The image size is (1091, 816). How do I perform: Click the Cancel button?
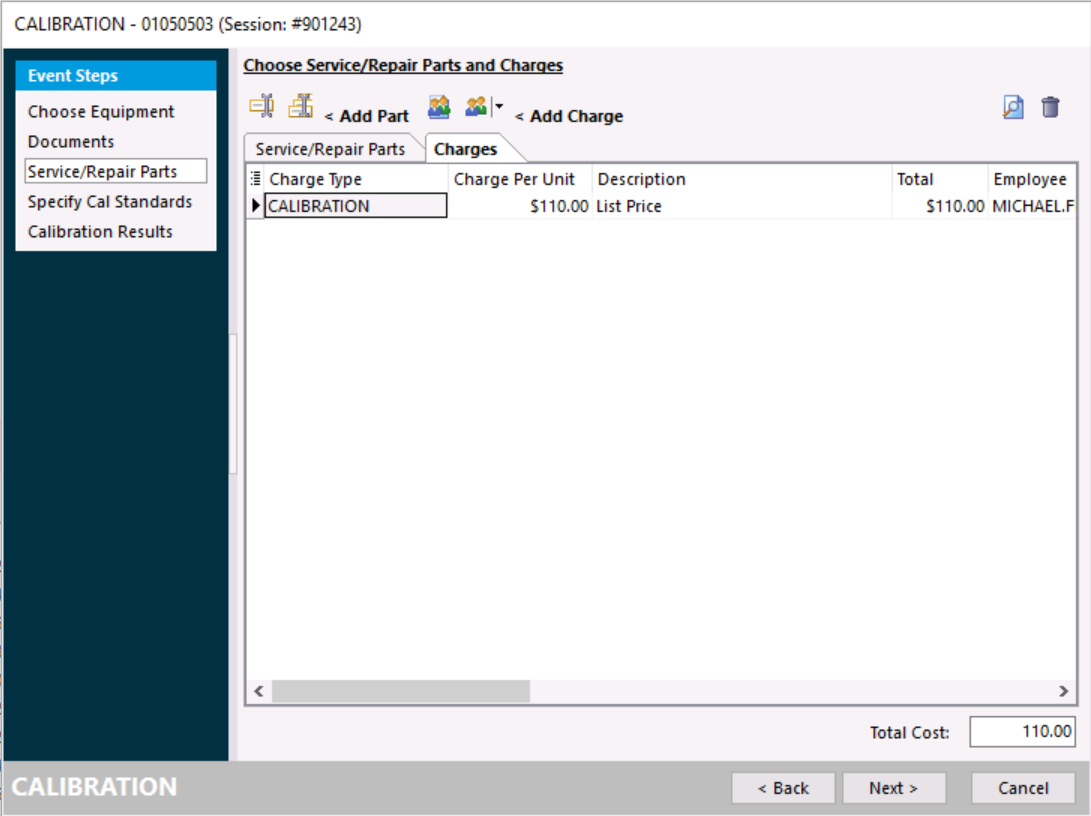tap(1023, 788)
